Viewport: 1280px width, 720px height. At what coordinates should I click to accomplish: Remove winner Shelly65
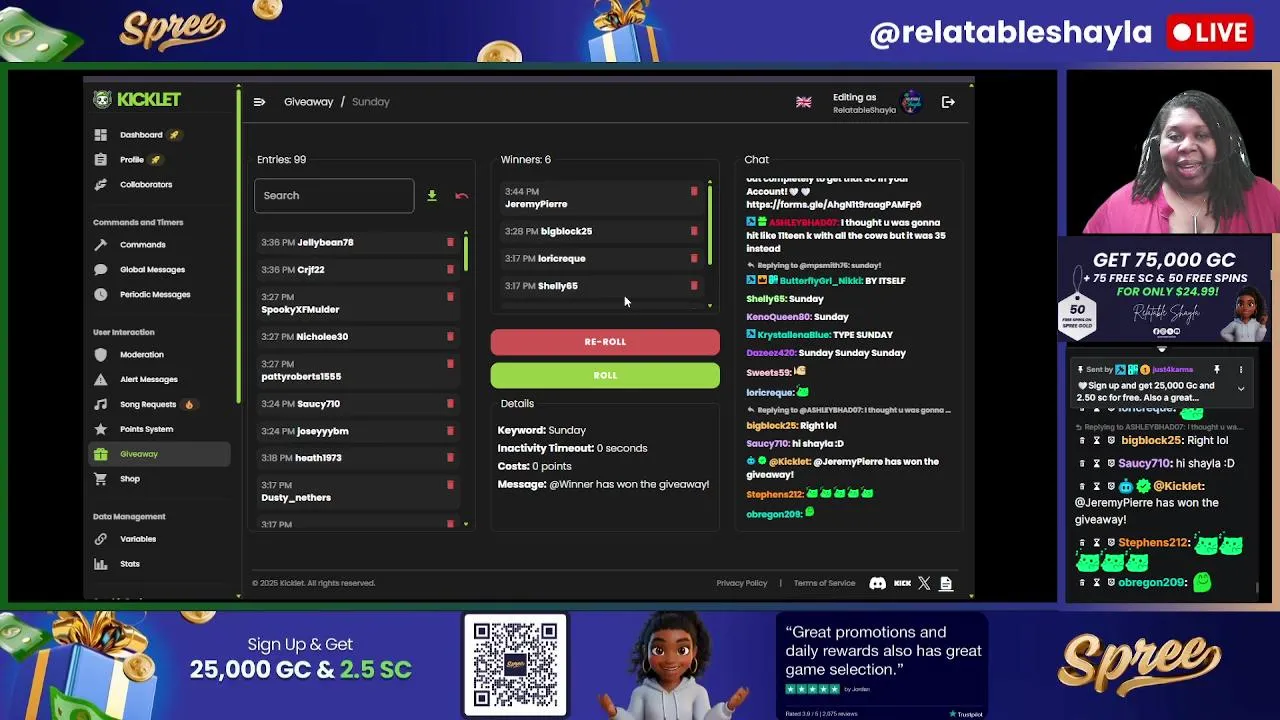[x=694, y=286]
